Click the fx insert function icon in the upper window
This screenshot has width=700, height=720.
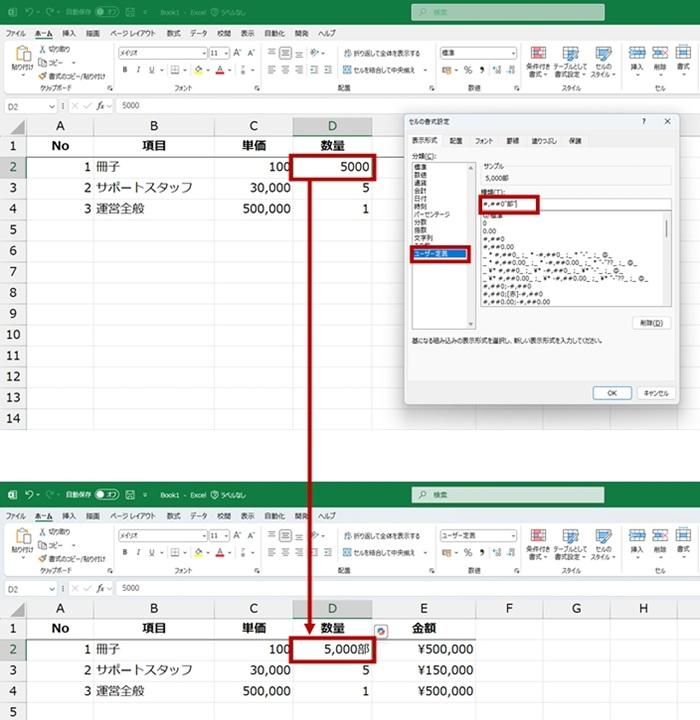[100, 105]
